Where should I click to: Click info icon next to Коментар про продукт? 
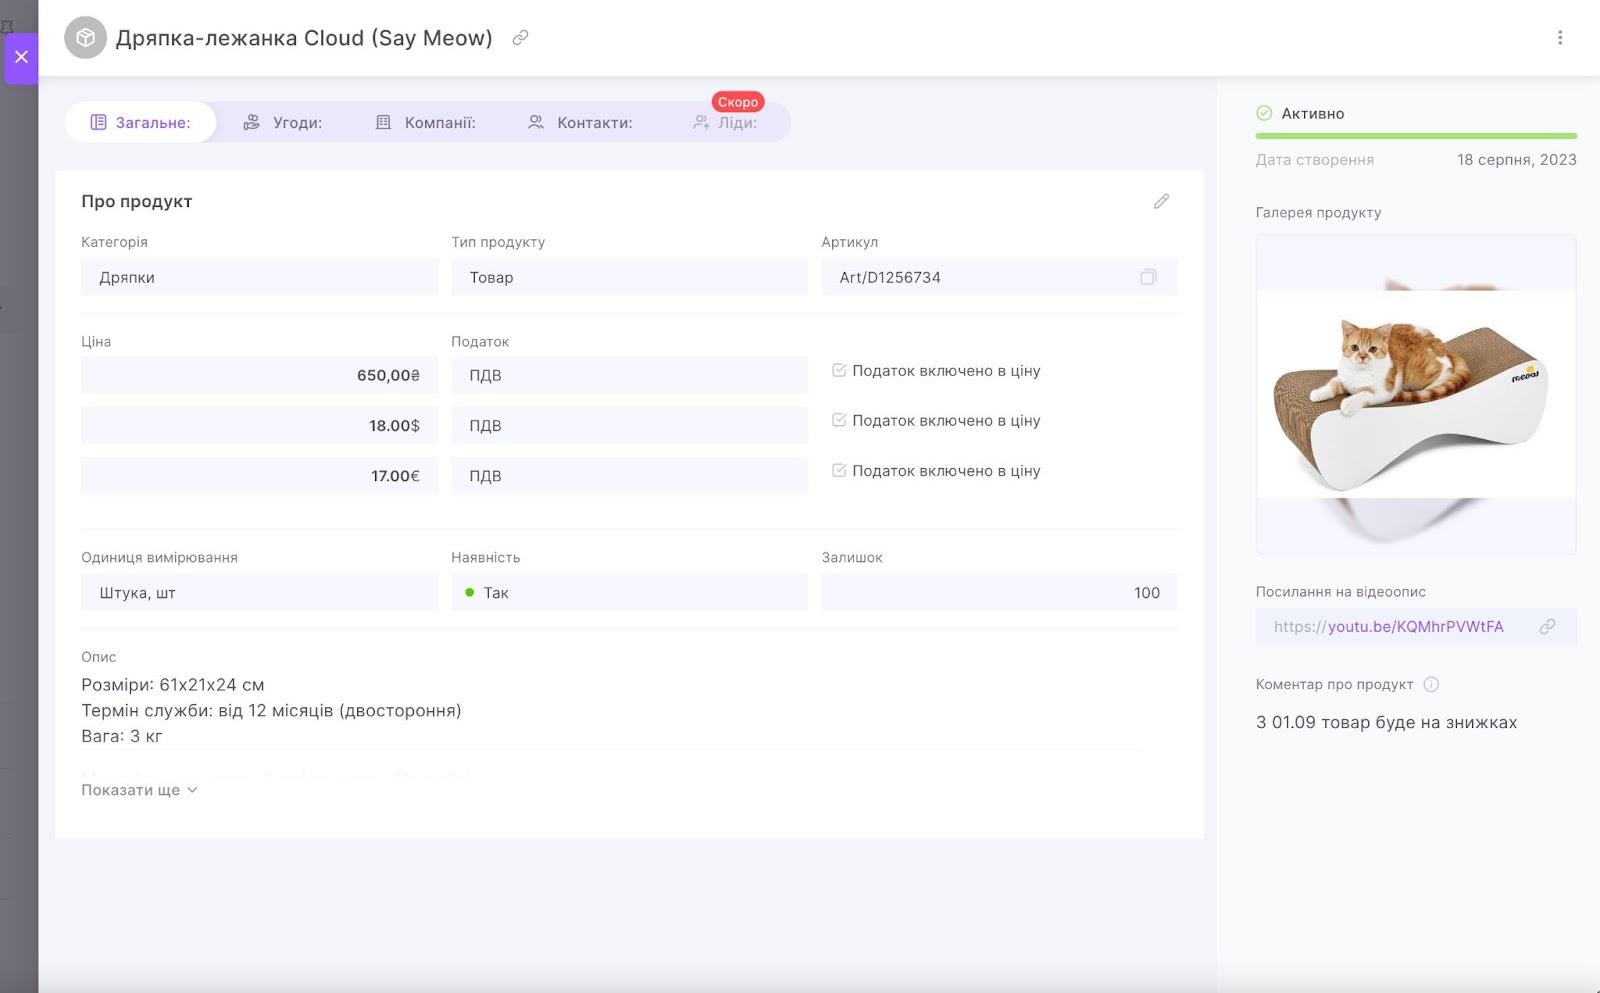click(1431, 685)
